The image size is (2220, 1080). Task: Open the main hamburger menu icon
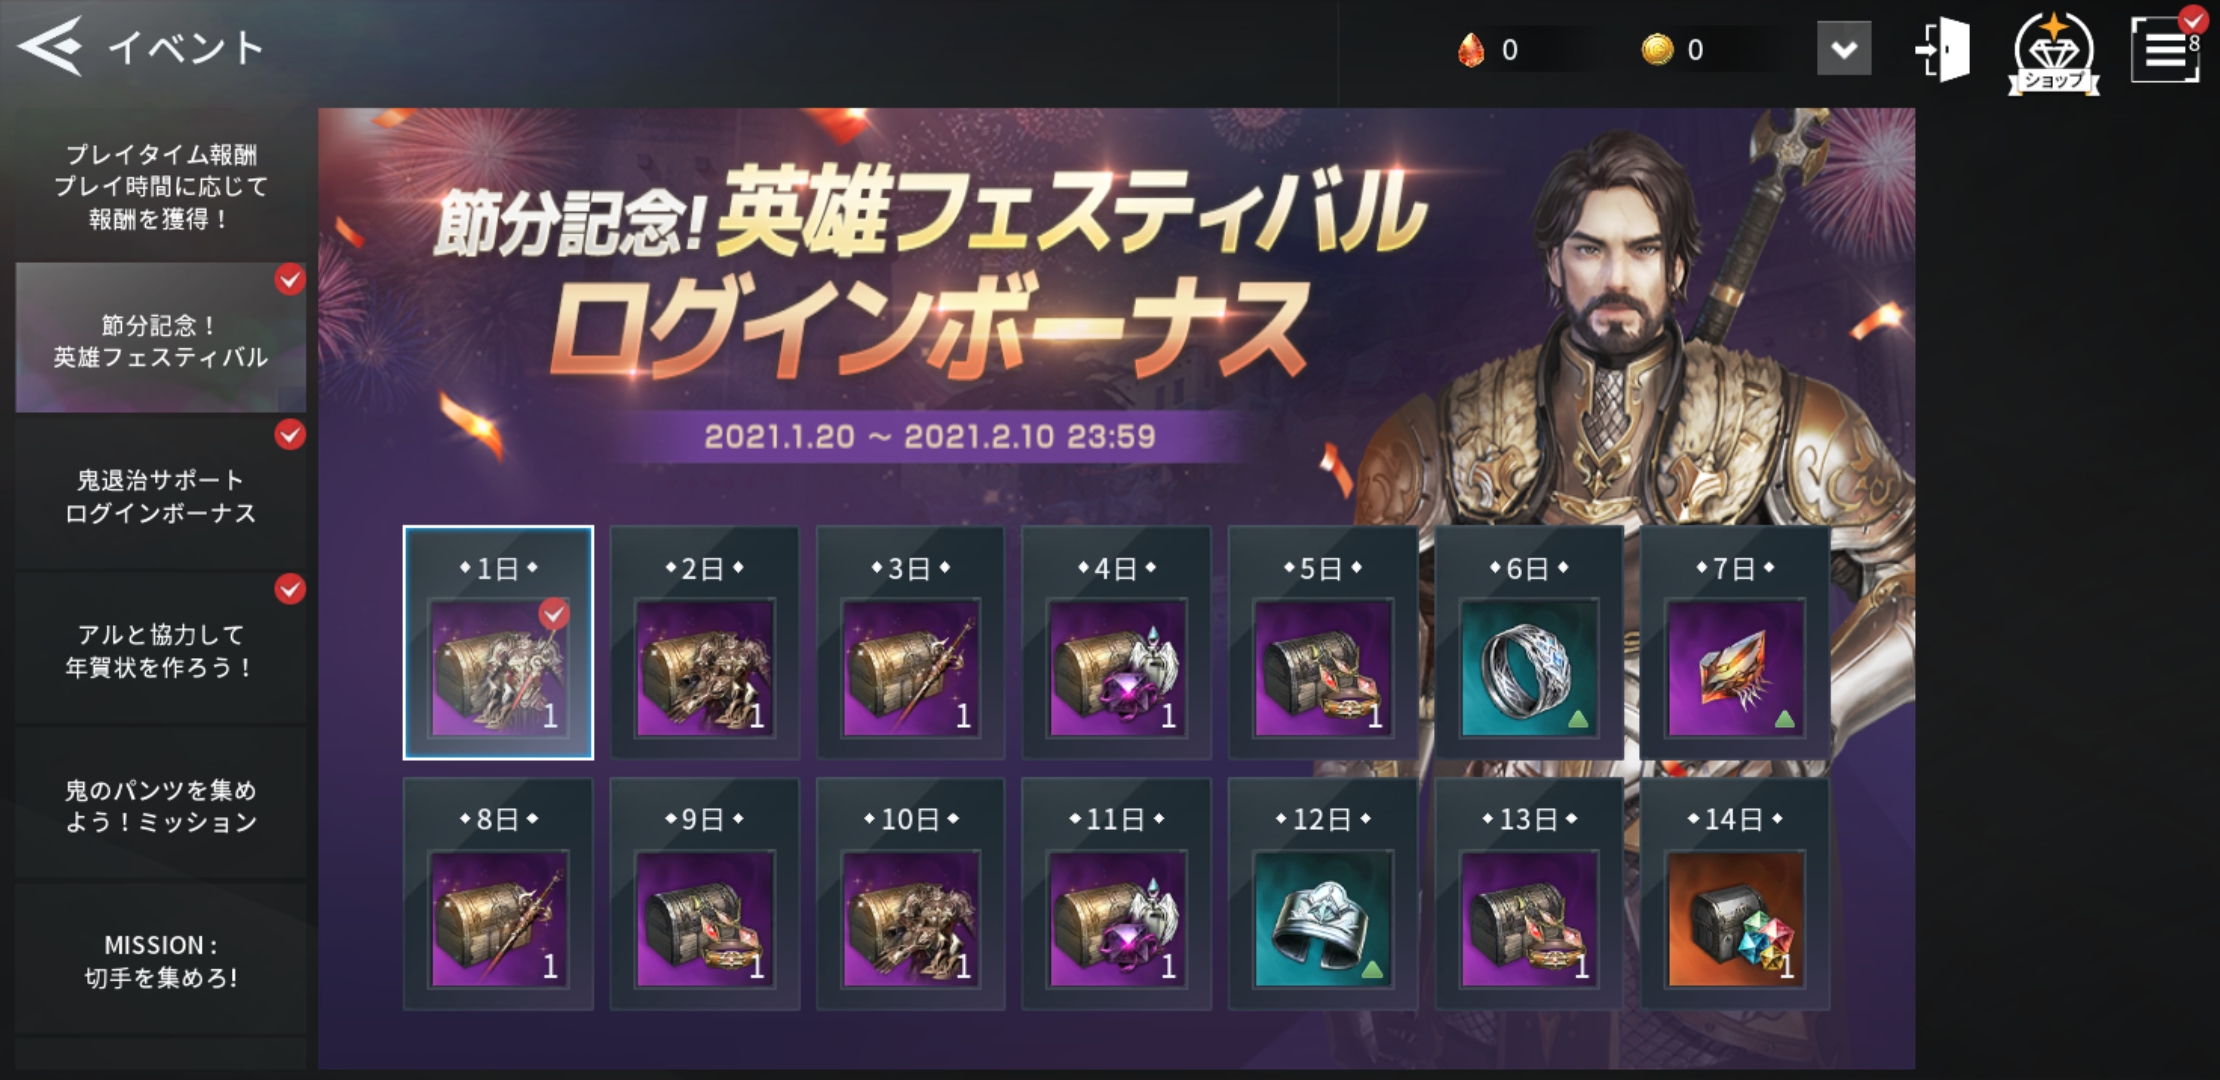[x=2164, y=48]
